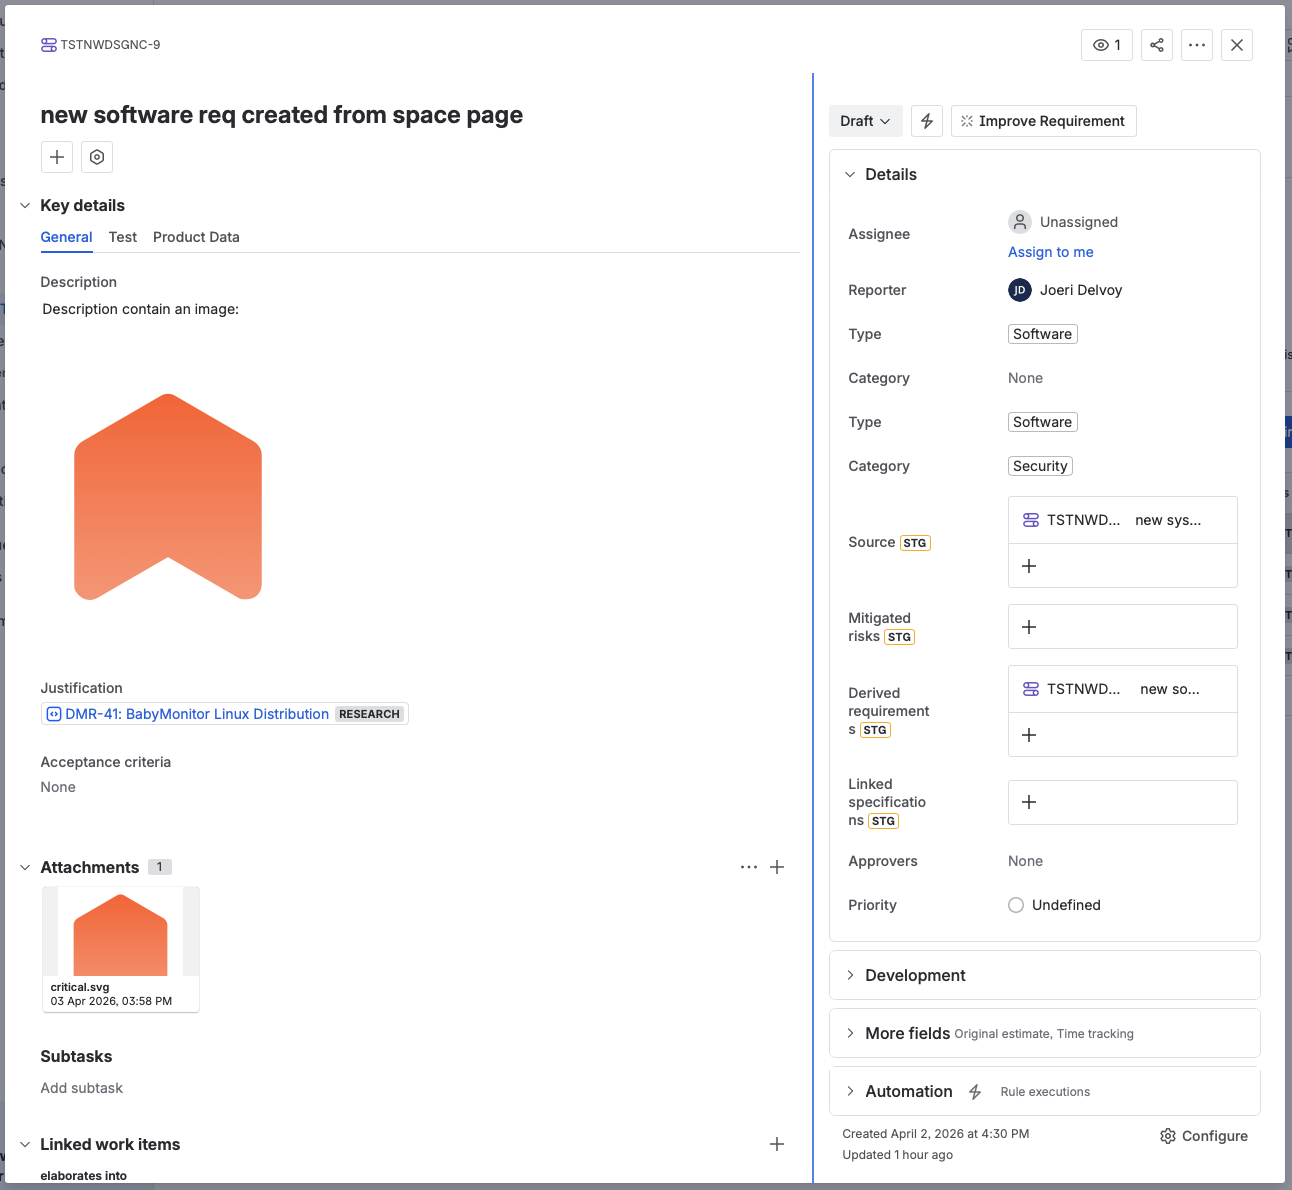Click the Security category tag
Image resolution: width=1292 pixels, height=1190 pixels.
coord(1041,466)
